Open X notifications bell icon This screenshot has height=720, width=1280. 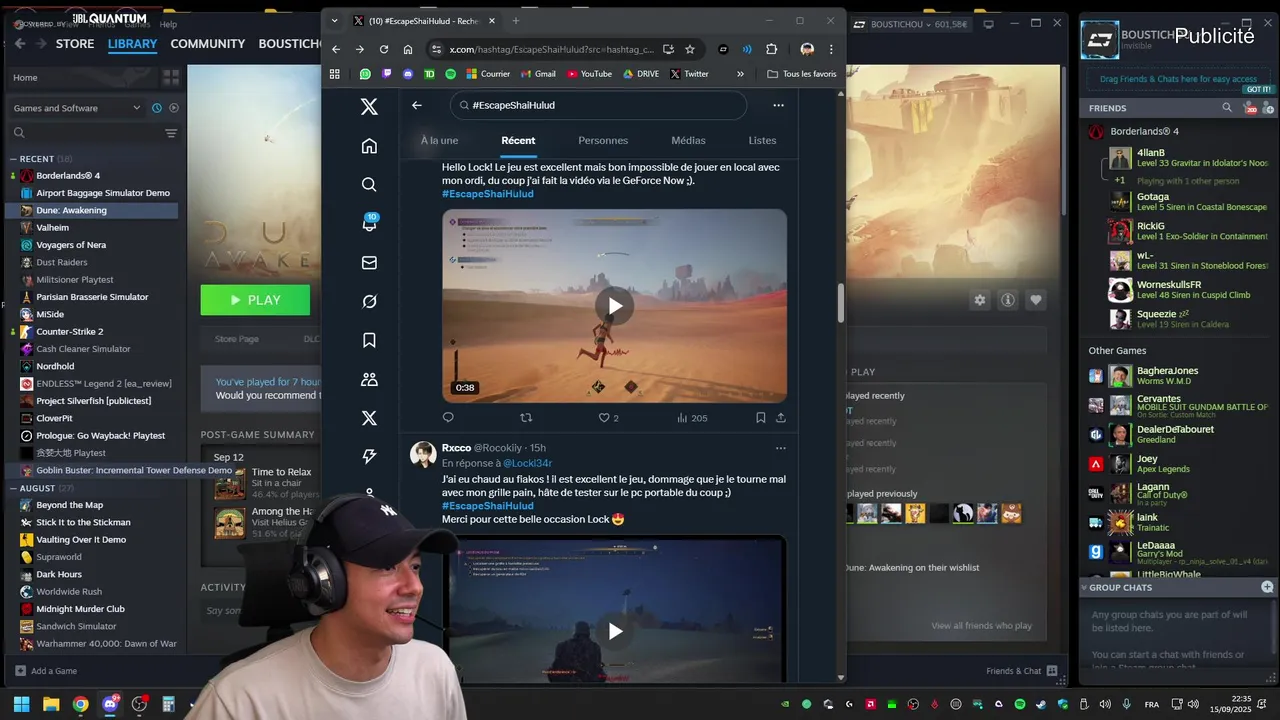[x=369, y=224]
